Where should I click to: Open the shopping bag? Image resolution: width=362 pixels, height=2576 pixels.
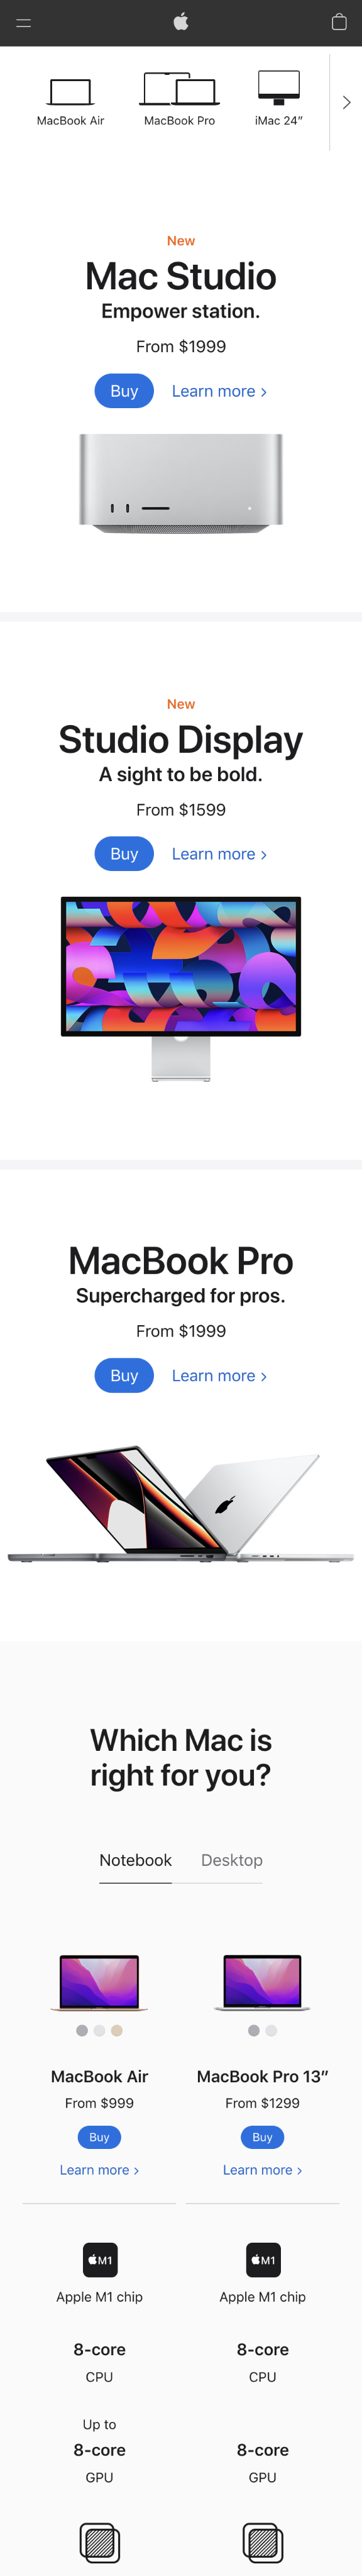click(x=339, y=22)
